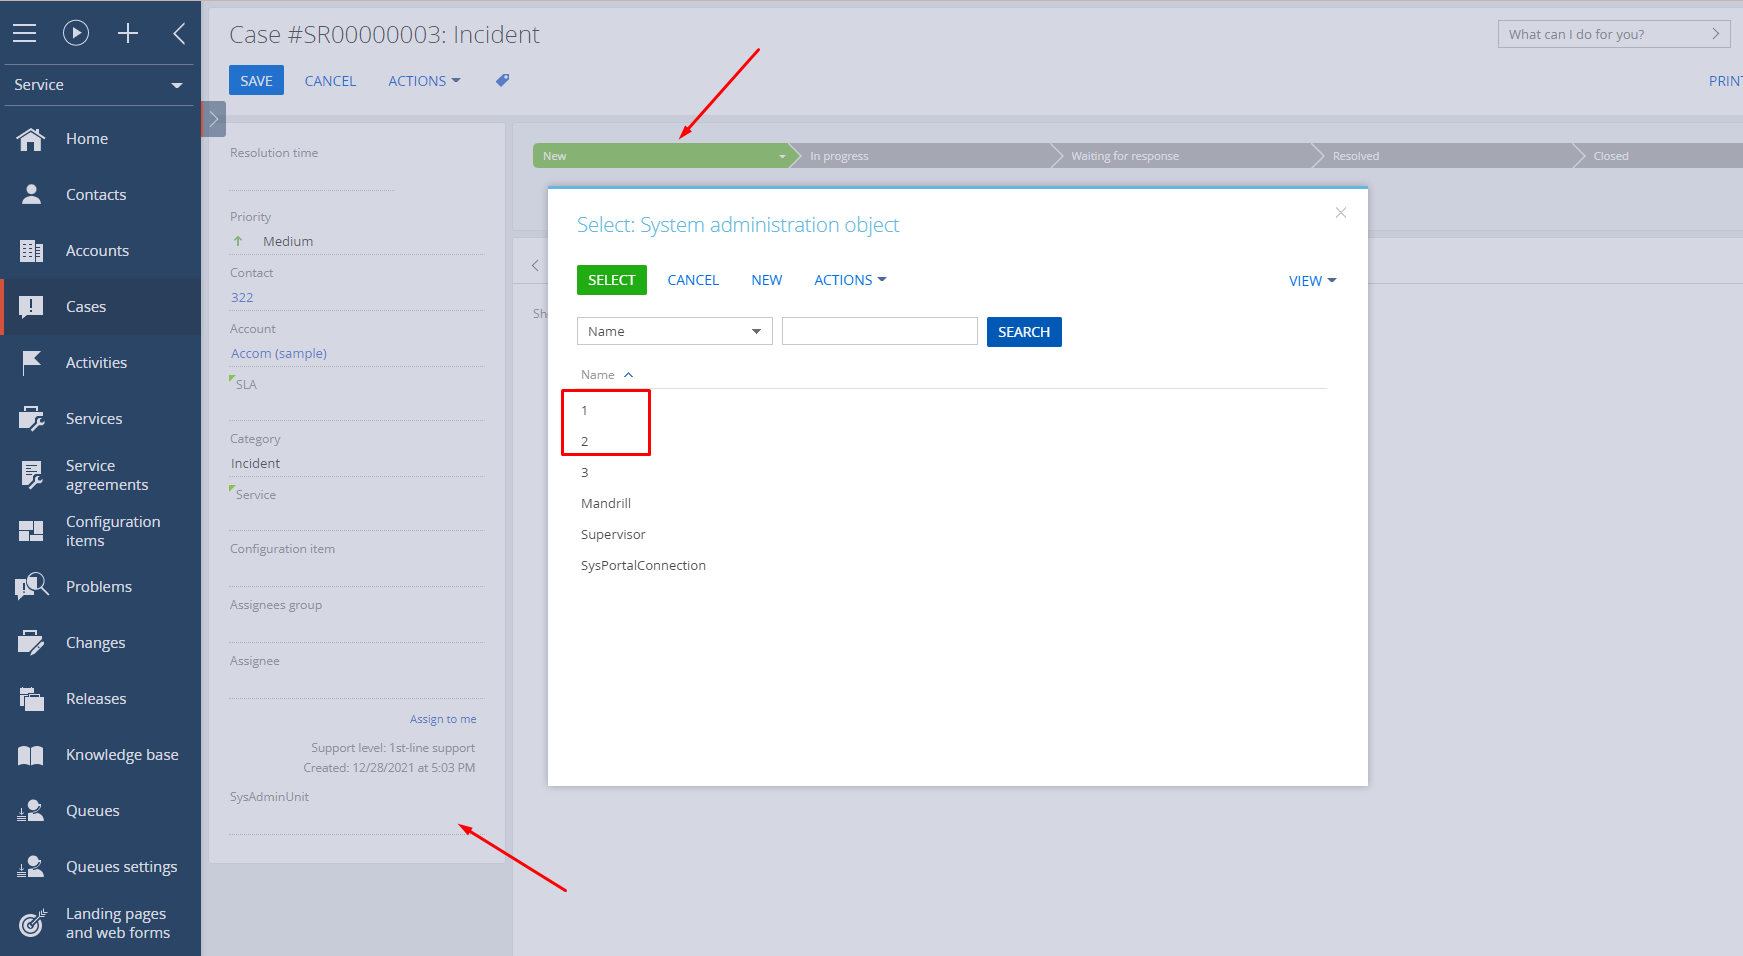The width and height of the screenshot is (1743, 956).
Task: Select row 2 in the list
Action: click(x=952, y=441)
